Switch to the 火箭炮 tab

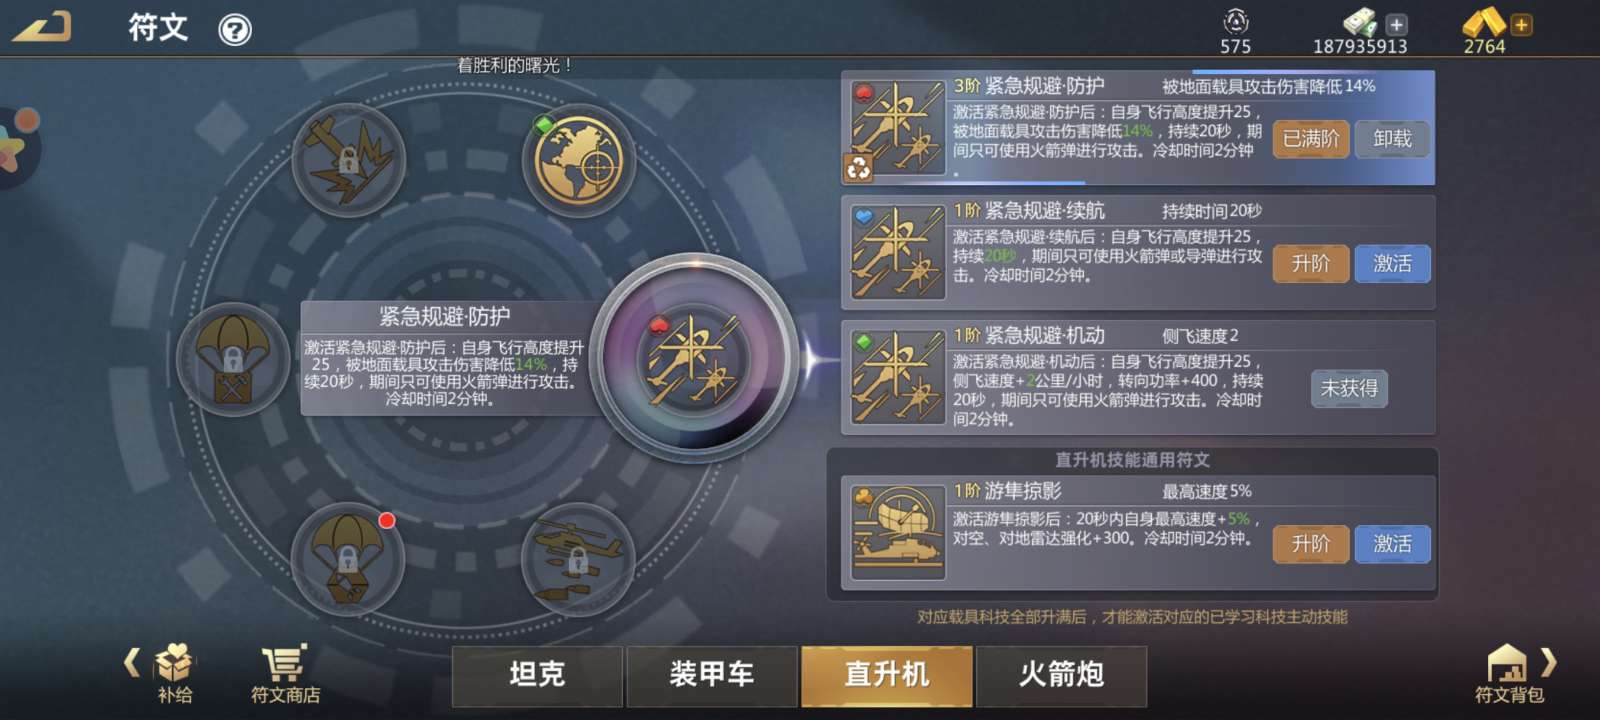pos(1061,676)
